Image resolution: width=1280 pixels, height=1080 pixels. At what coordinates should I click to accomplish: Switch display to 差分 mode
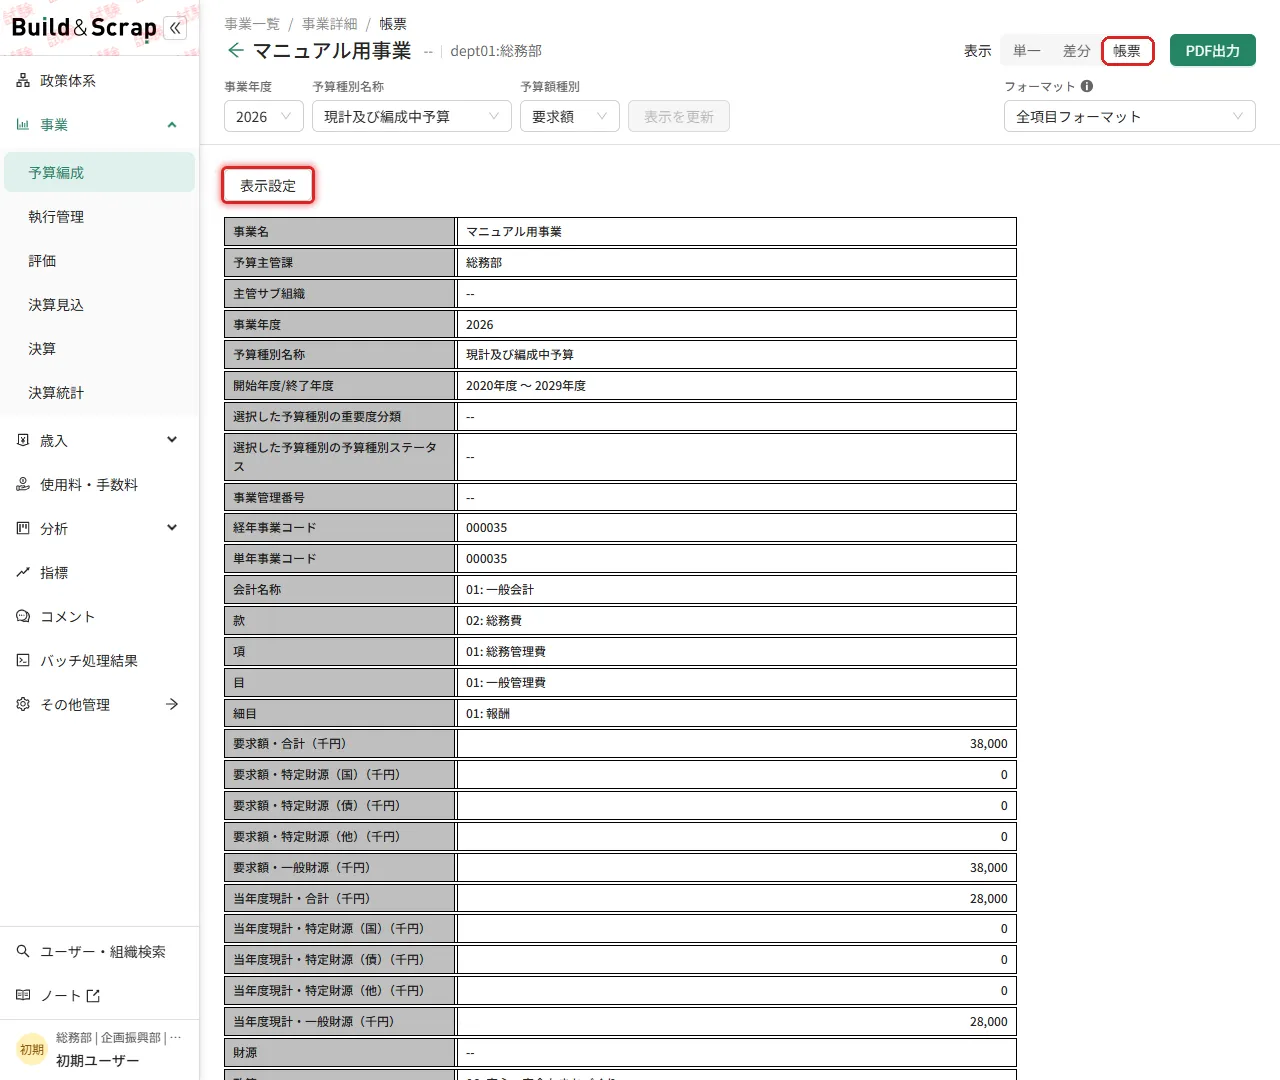pyautogui.click(x=1077, y=51)
